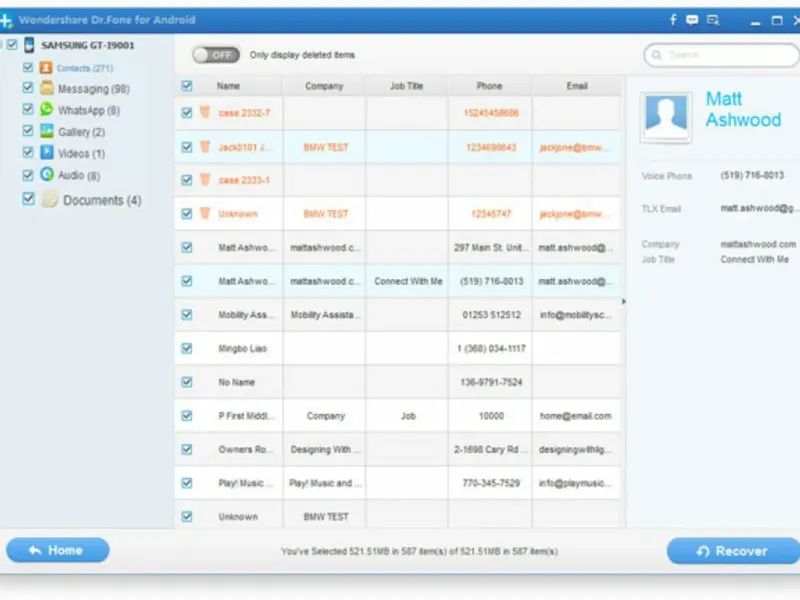This screenshot has height=600, width=800.
Task: Click the Recover button
Action: tap(733, 551)
